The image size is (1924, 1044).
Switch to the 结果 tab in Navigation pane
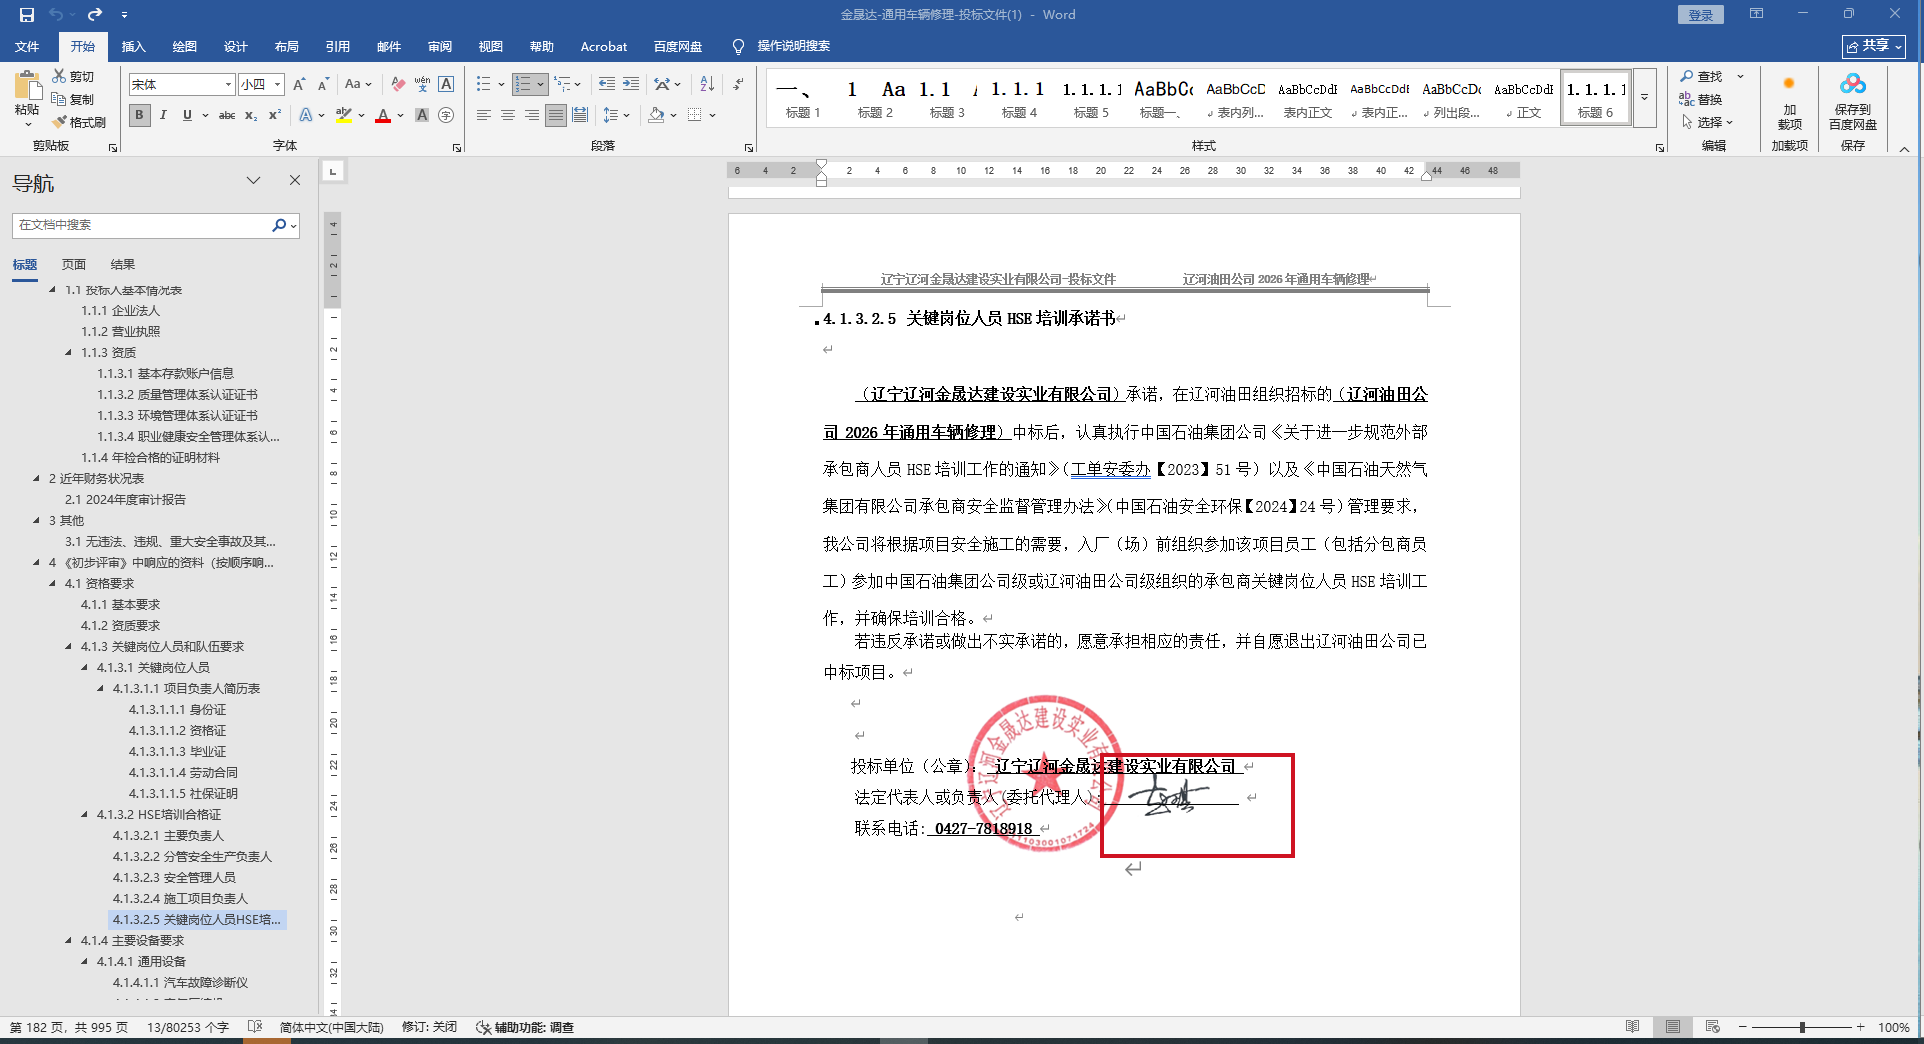pos(123,265)
